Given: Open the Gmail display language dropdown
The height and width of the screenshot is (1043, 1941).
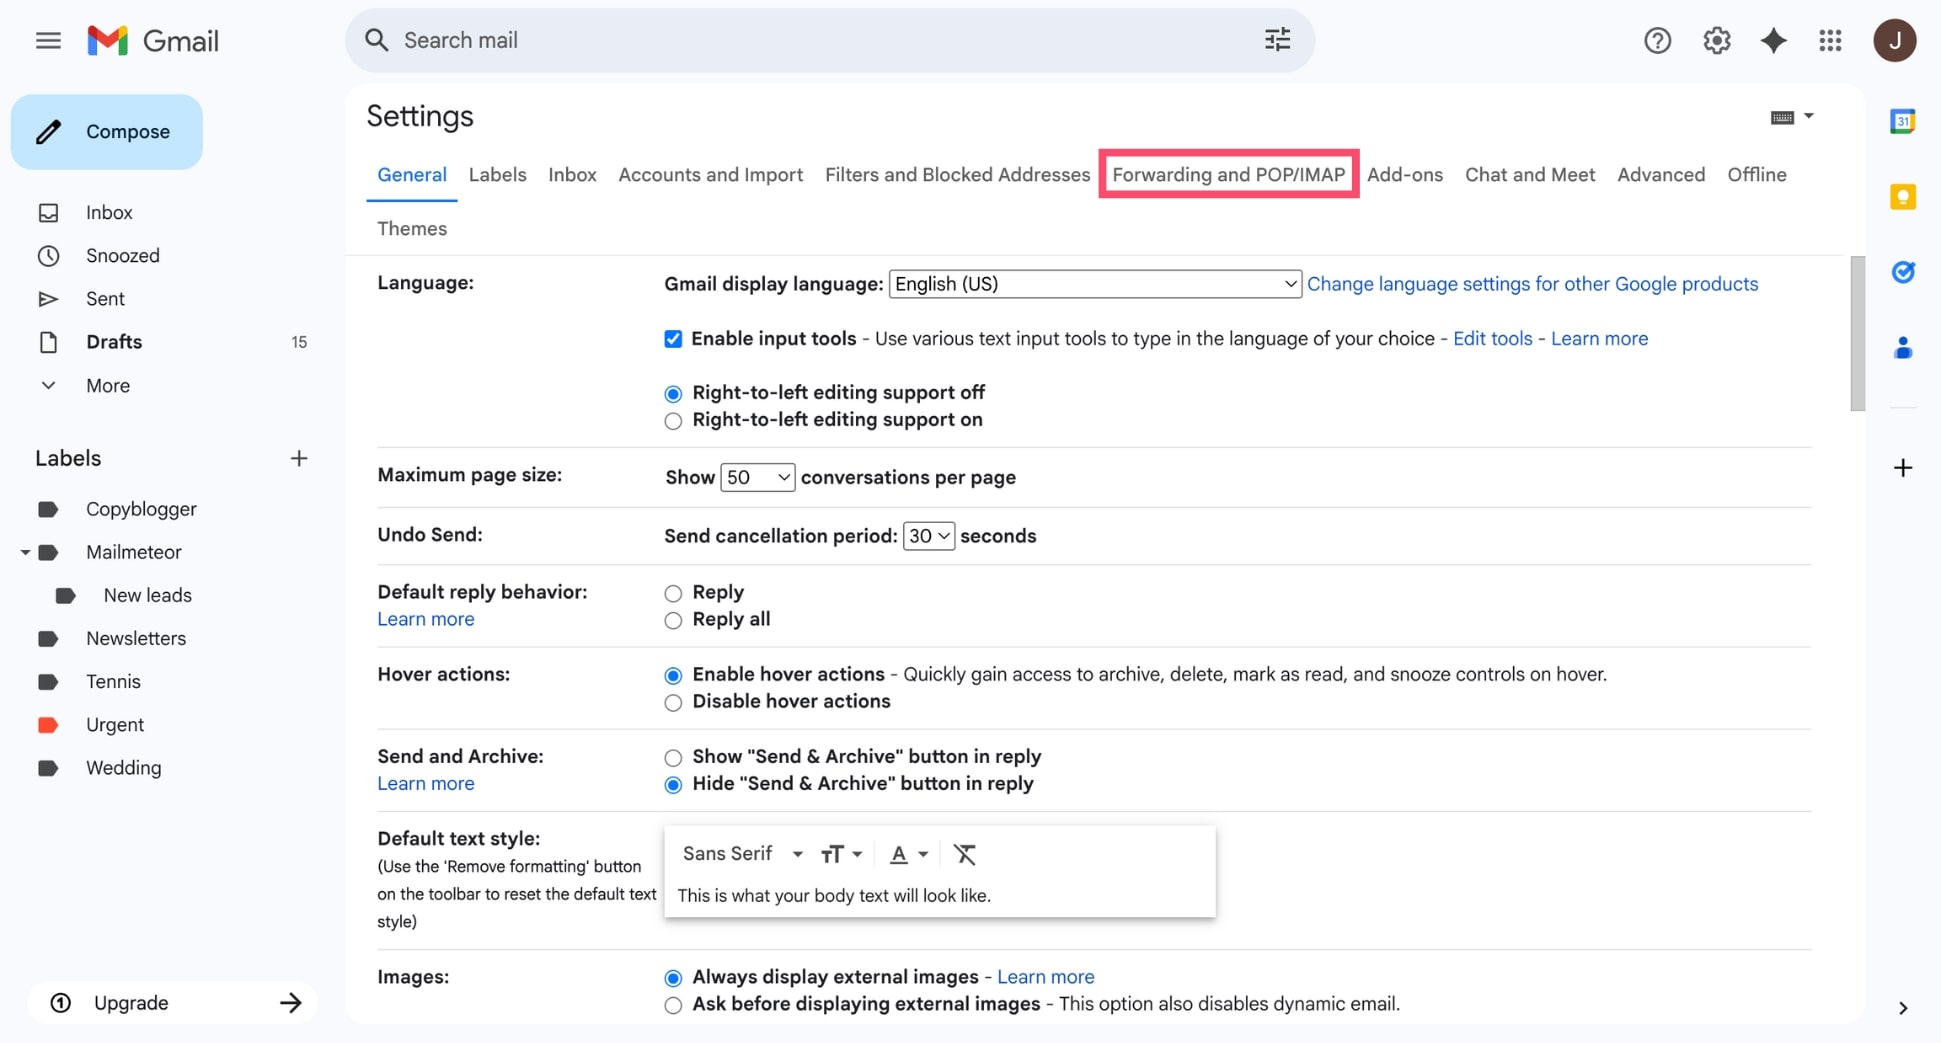Looking at the screenshot, I should [1094, 284].
